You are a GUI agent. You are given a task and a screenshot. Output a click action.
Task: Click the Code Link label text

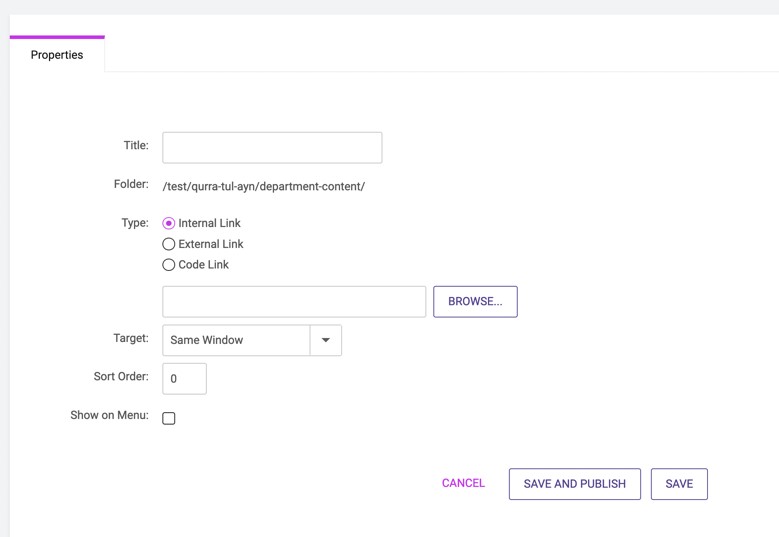coord(203,265)
